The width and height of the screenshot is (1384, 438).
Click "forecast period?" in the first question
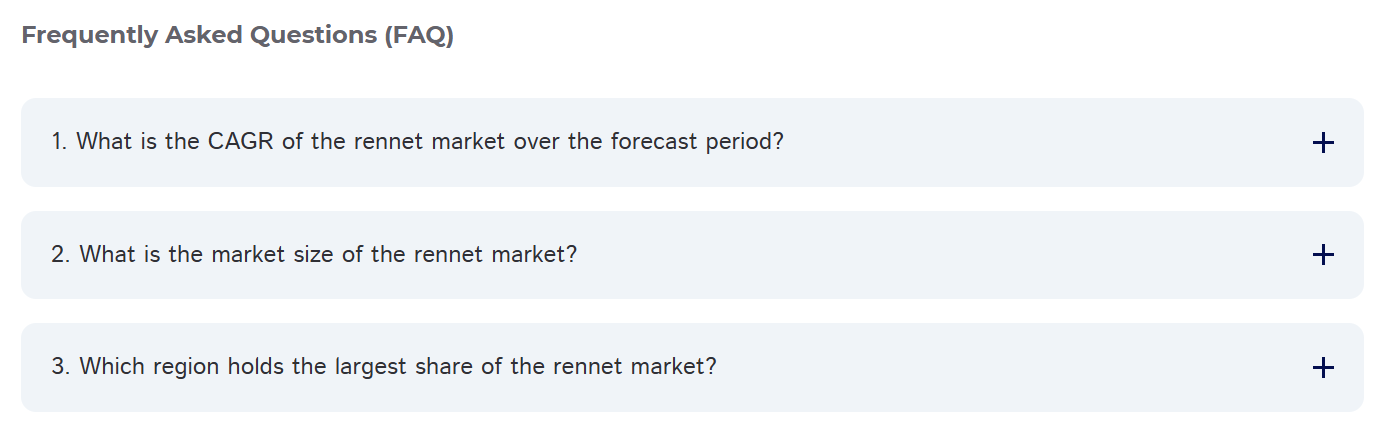point(696,142)
